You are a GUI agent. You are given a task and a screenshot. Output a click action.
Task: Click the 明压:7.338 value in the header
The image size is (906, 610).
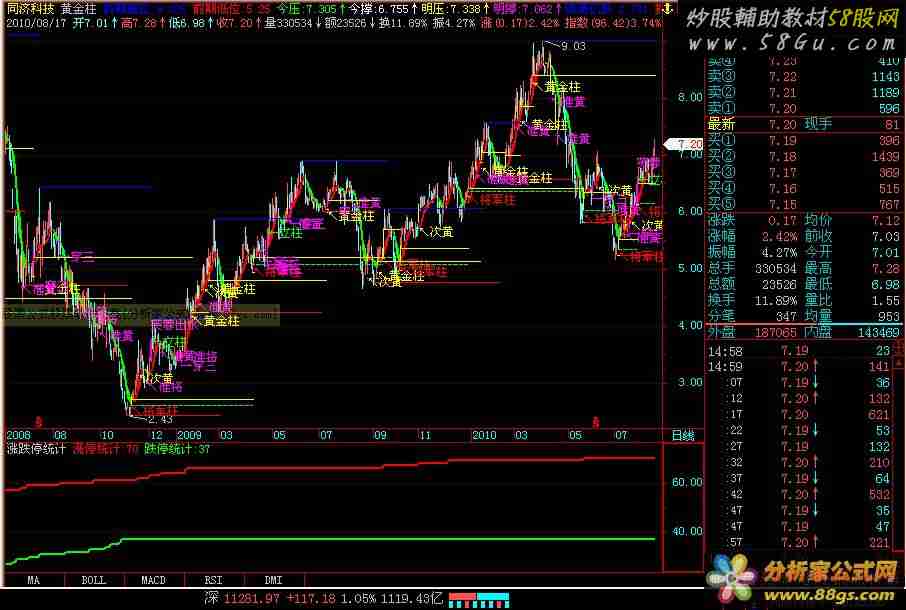(x=454, y=9)
